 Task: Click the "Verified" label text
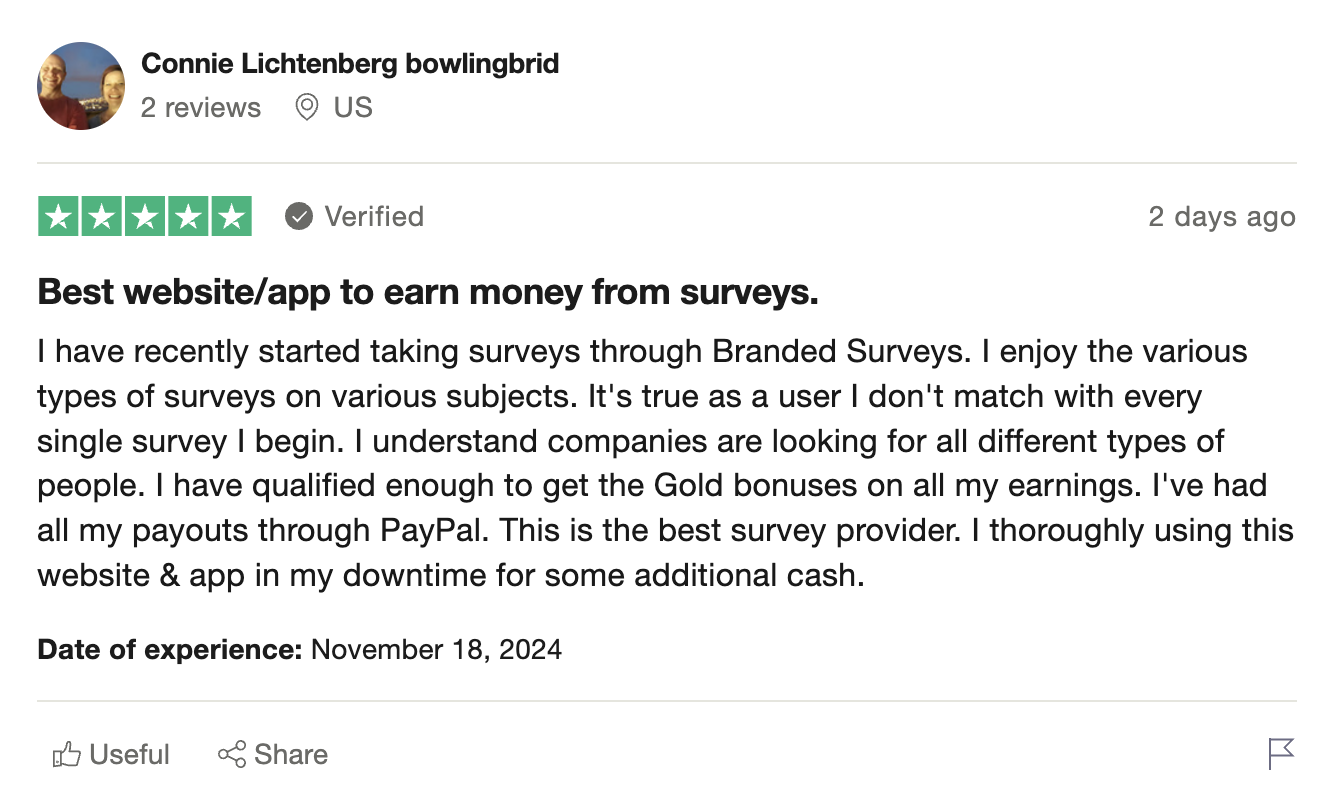pos(374,216)
